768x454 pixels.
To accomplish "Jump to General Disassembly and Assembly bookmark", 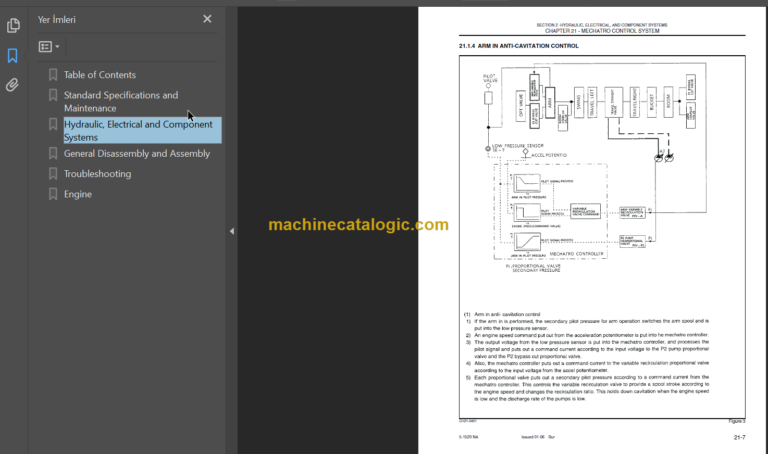I will [137, 154].
